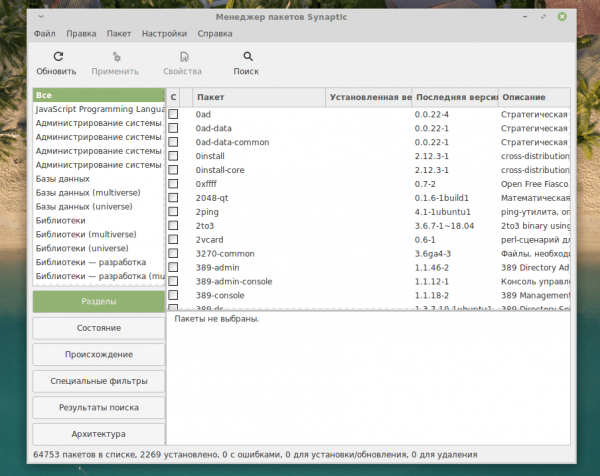Select the Базы данных section

99,179
